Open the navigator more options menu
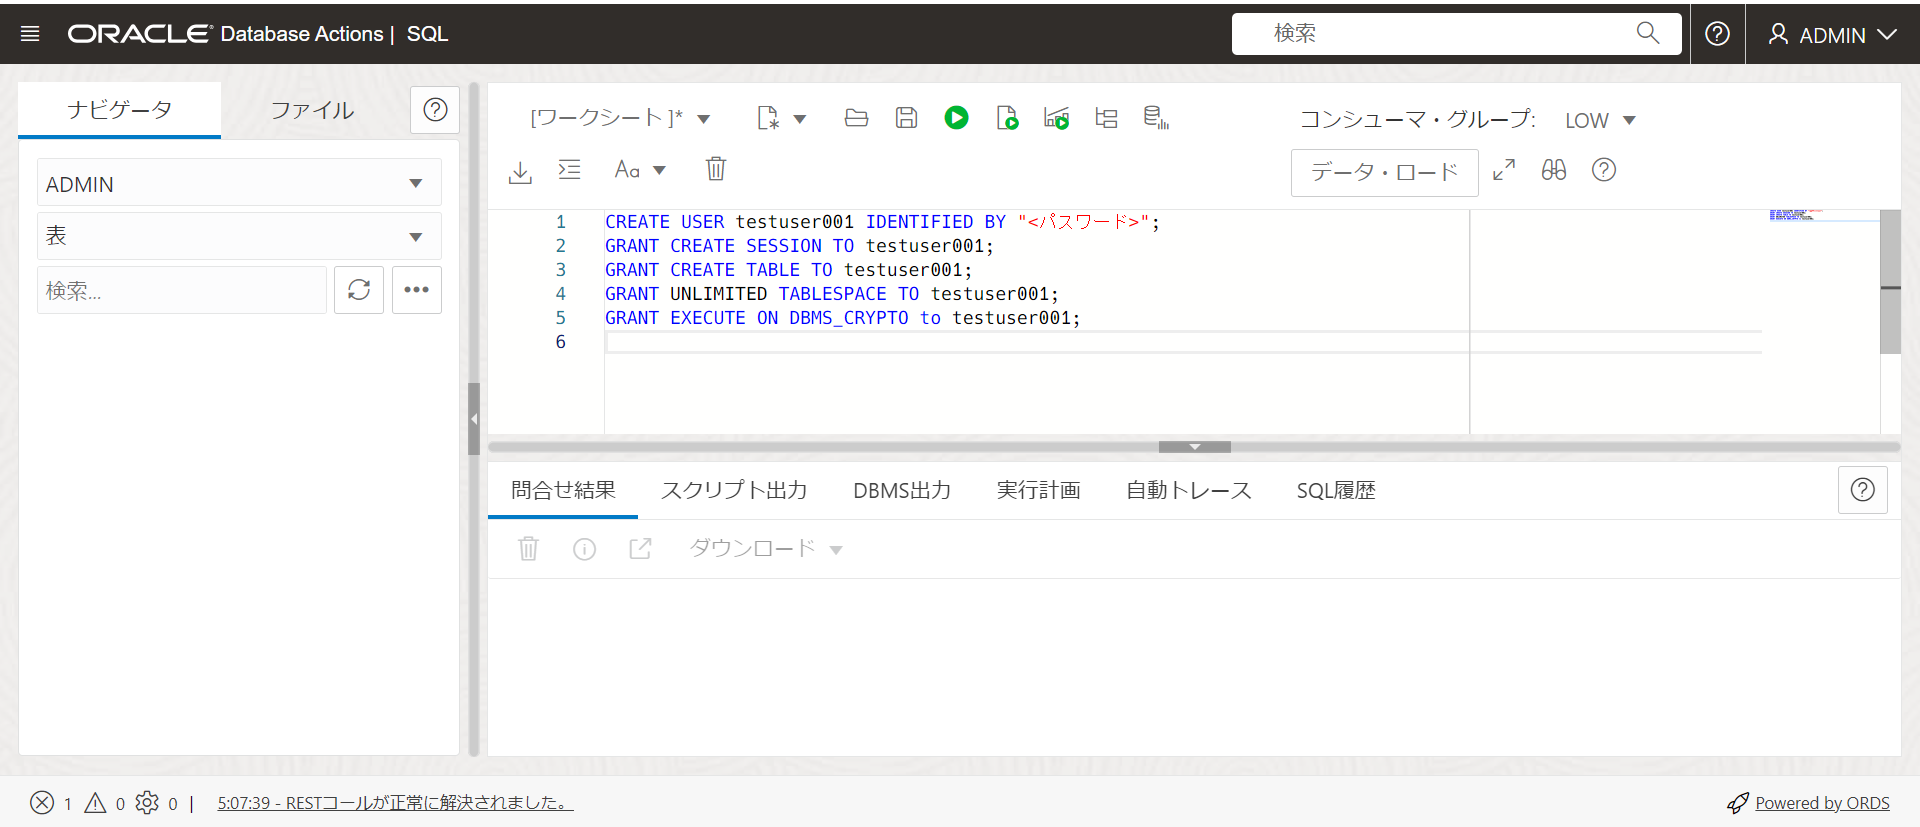 417,290
